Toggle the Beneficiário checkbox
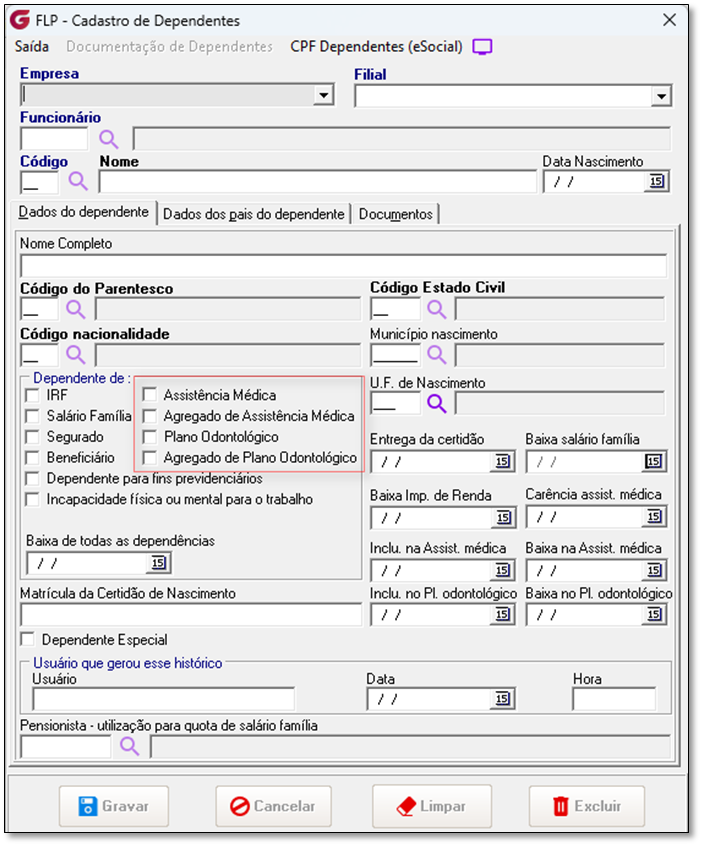 (x=32, y=458)
